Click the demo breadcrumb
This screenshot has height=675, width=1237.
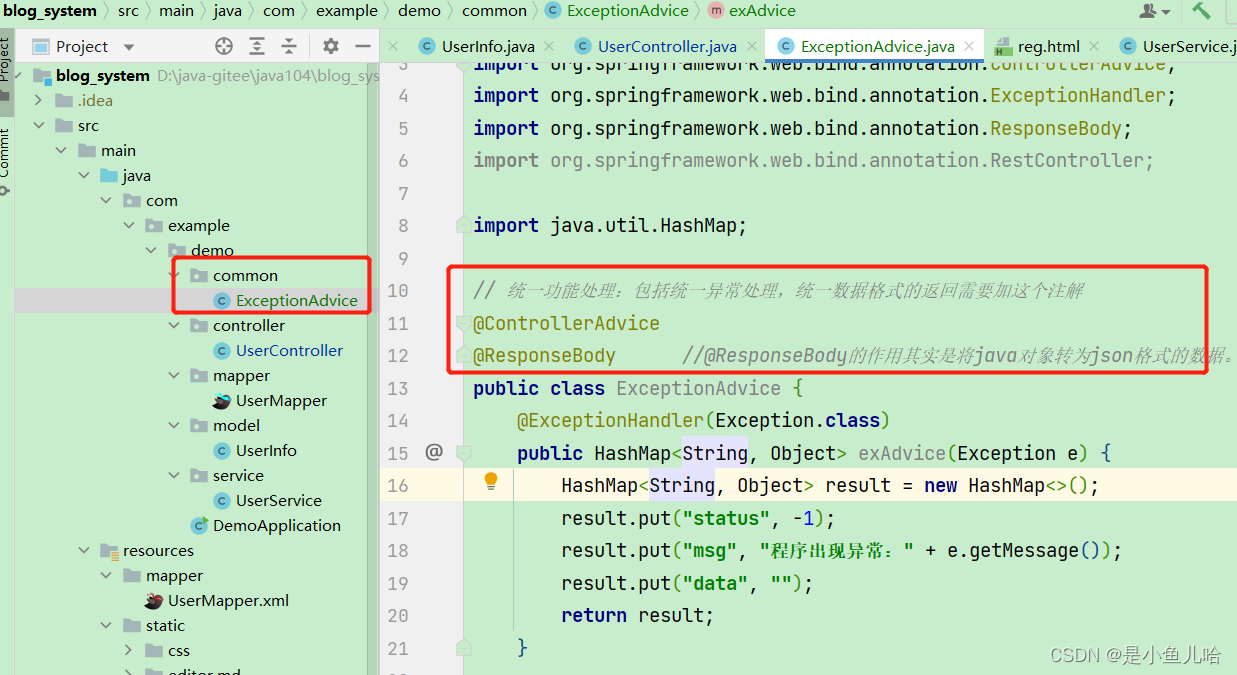(419, 11)
